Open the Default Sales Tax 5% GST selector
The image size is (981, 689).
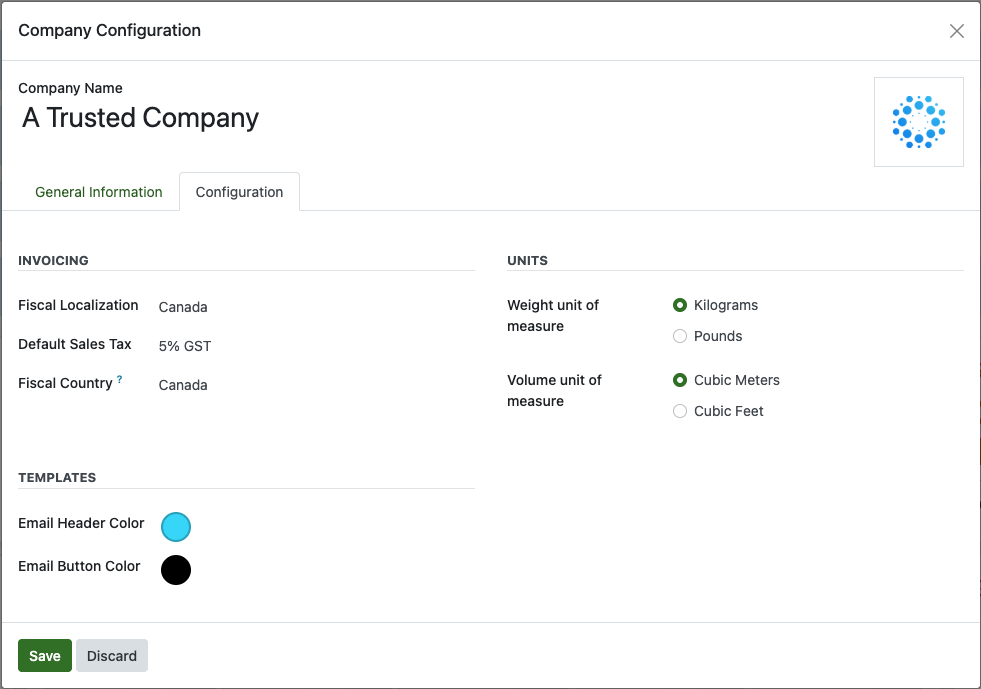pos(185,346)
